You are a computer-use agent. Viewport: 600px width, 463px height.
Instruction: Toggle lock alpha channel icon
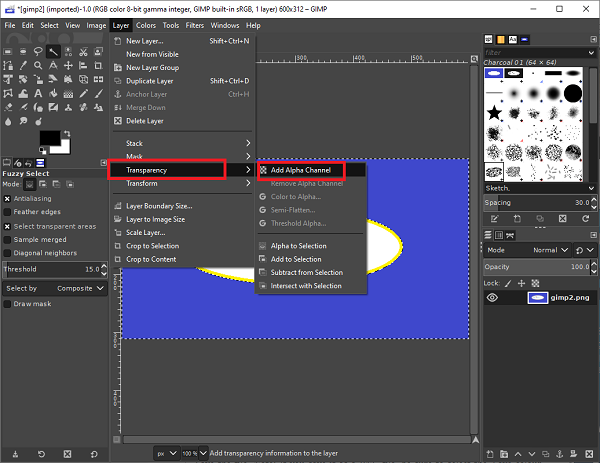[535, 283]
